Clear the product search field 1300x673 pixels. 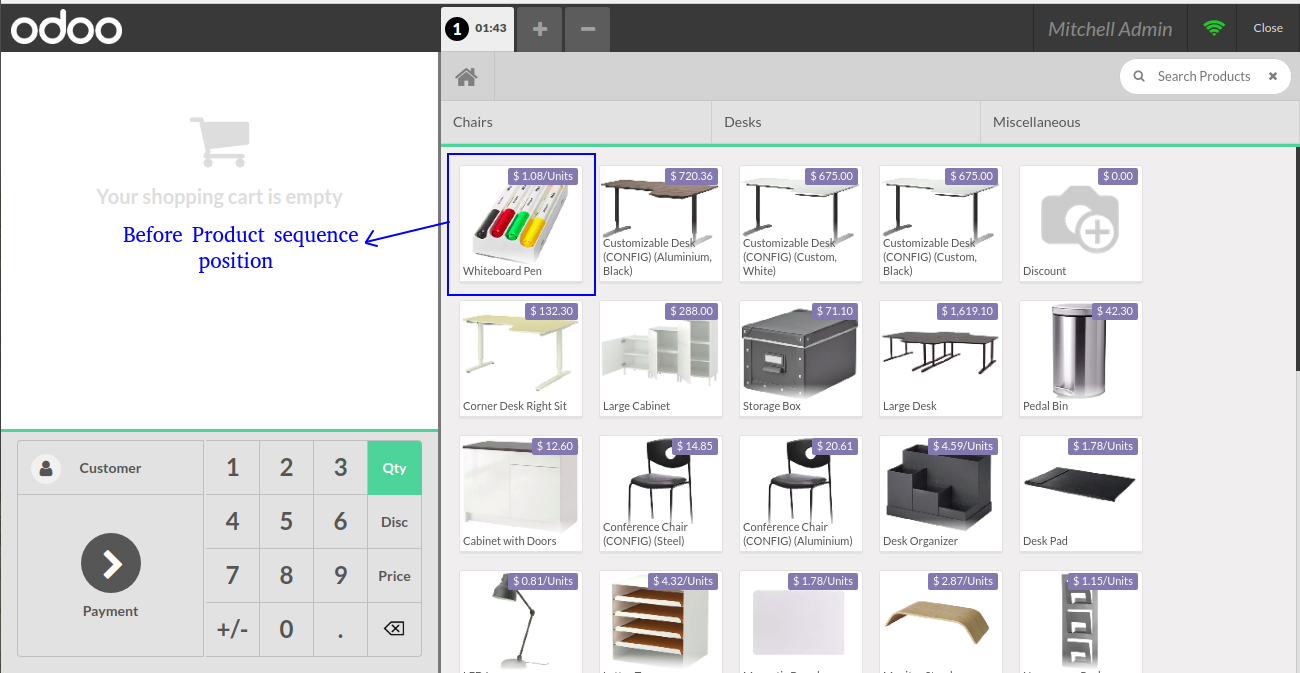click(1272, 76)
